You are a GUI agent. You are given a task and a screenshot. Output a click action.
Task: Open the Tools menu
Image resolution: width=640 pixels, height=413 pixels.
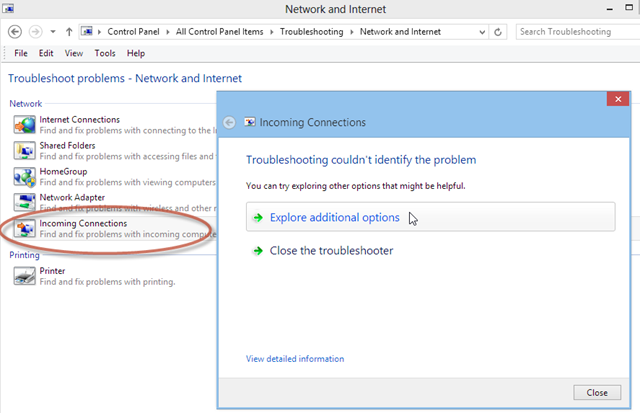(105, 53)
